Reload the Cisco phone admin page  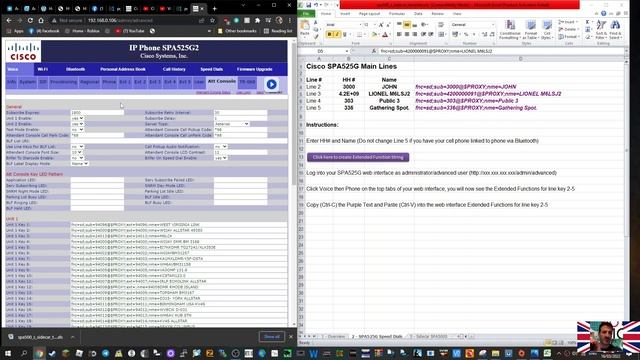pyautogui.click(x=30, y=20)
